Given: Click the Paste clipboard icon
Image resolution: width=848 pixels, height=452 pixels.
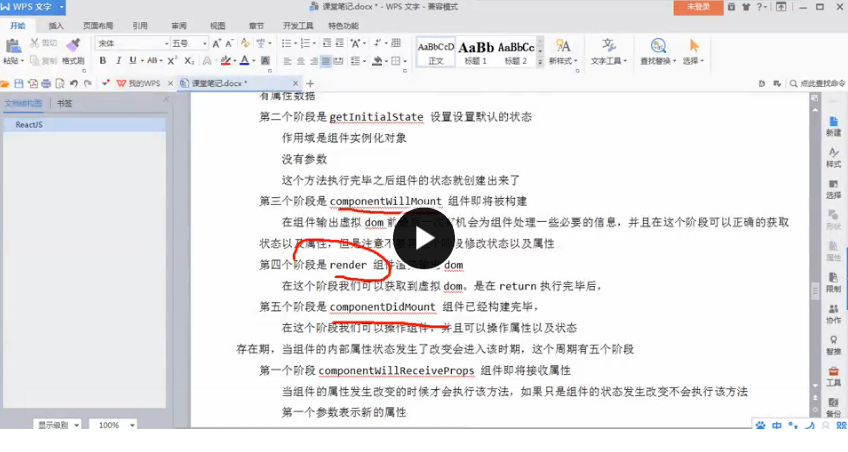Looking at the screenshot, I should [x=12, y=46].
